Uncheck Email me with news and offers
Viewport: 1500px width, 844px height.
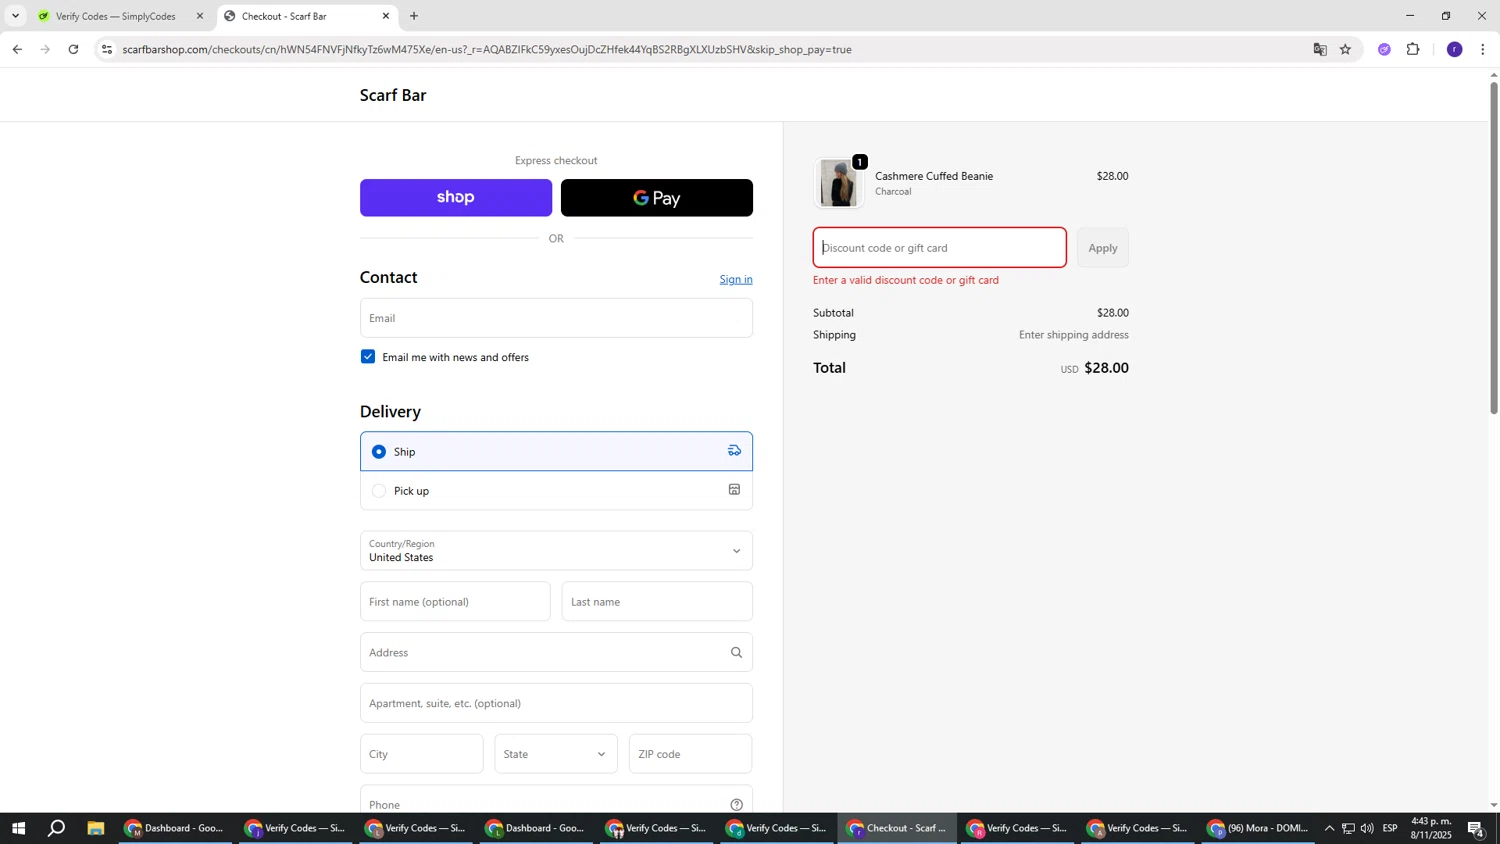point(368,357)
